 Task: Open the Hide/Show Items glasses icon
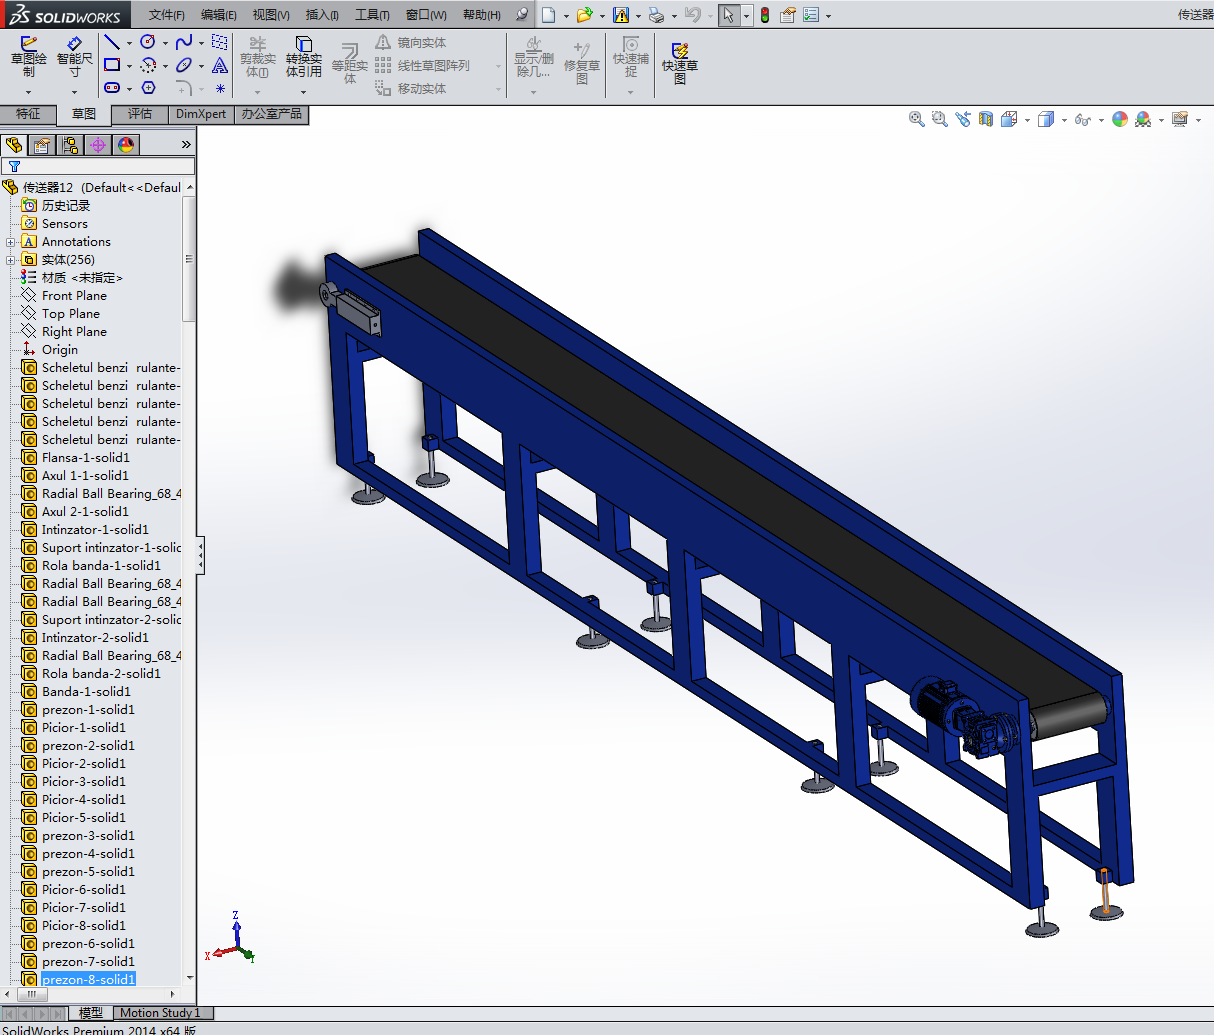(x=1082, y=120)
